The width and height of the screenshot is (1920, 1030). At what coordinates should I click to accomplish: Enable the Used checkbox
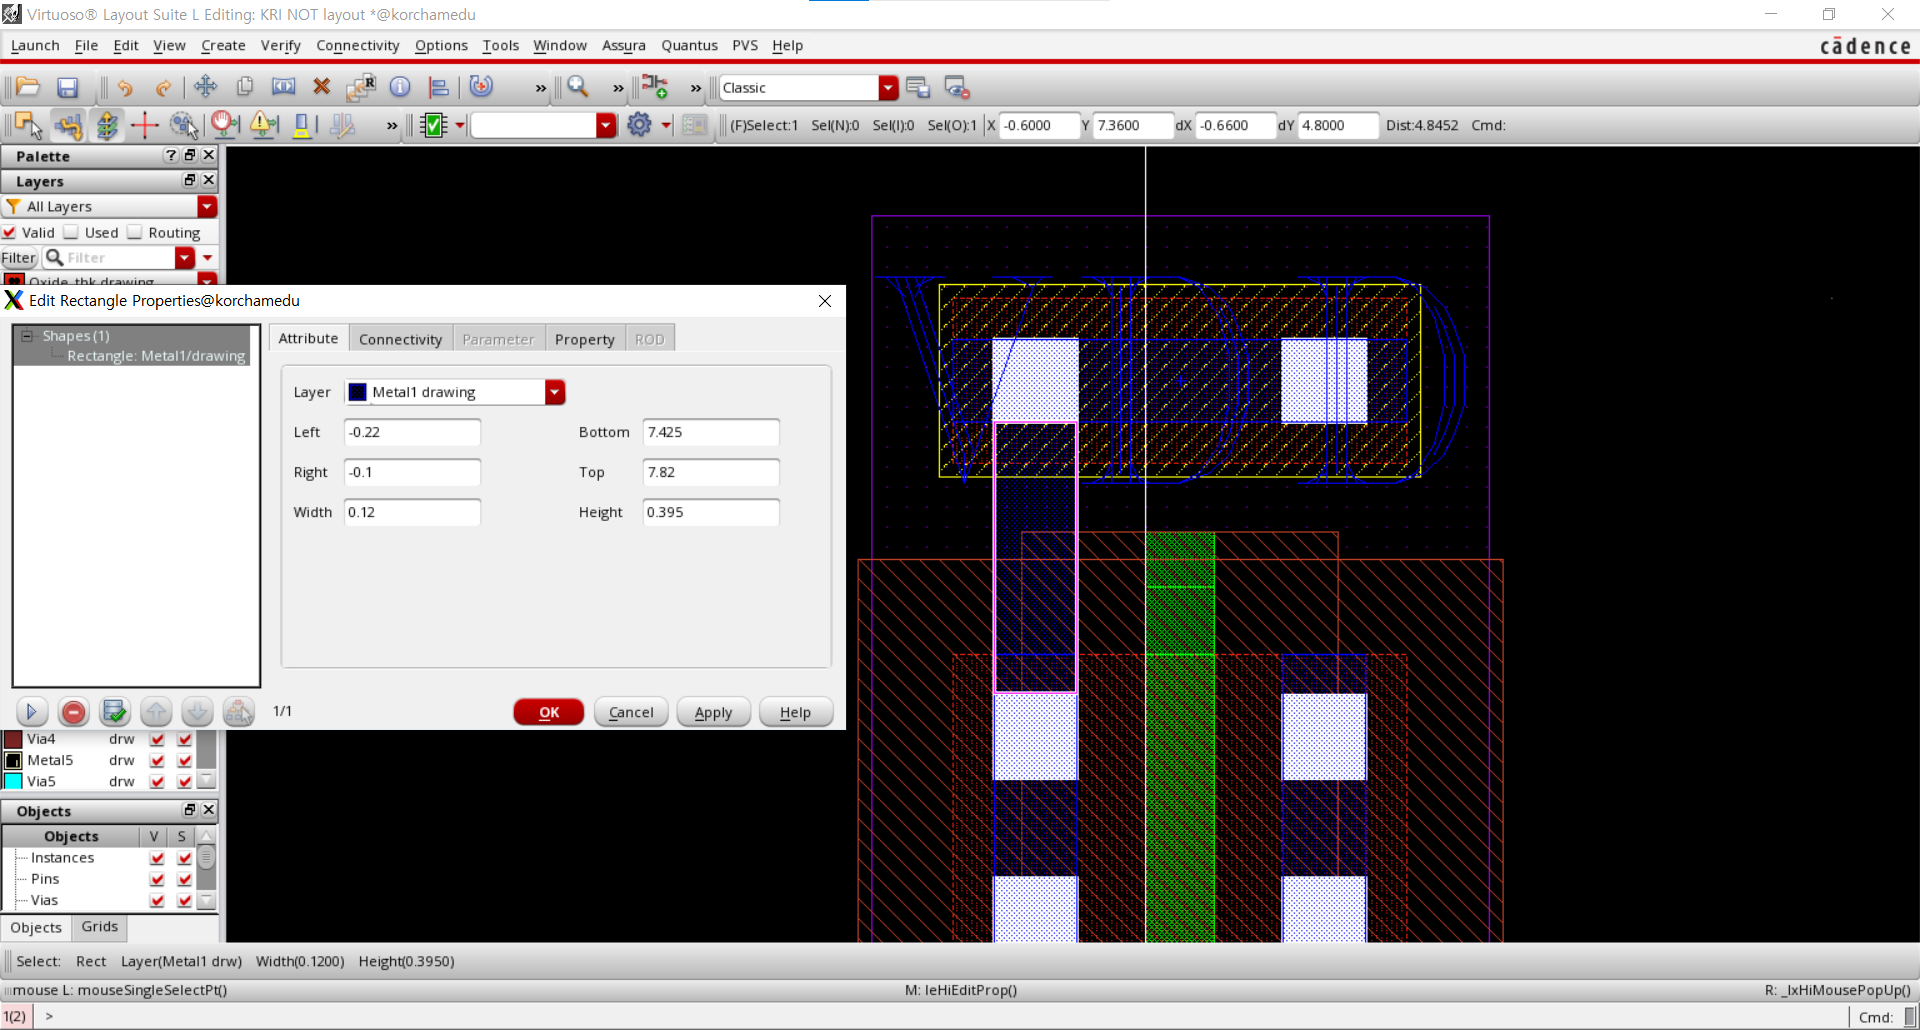click(x=71, y=232)
